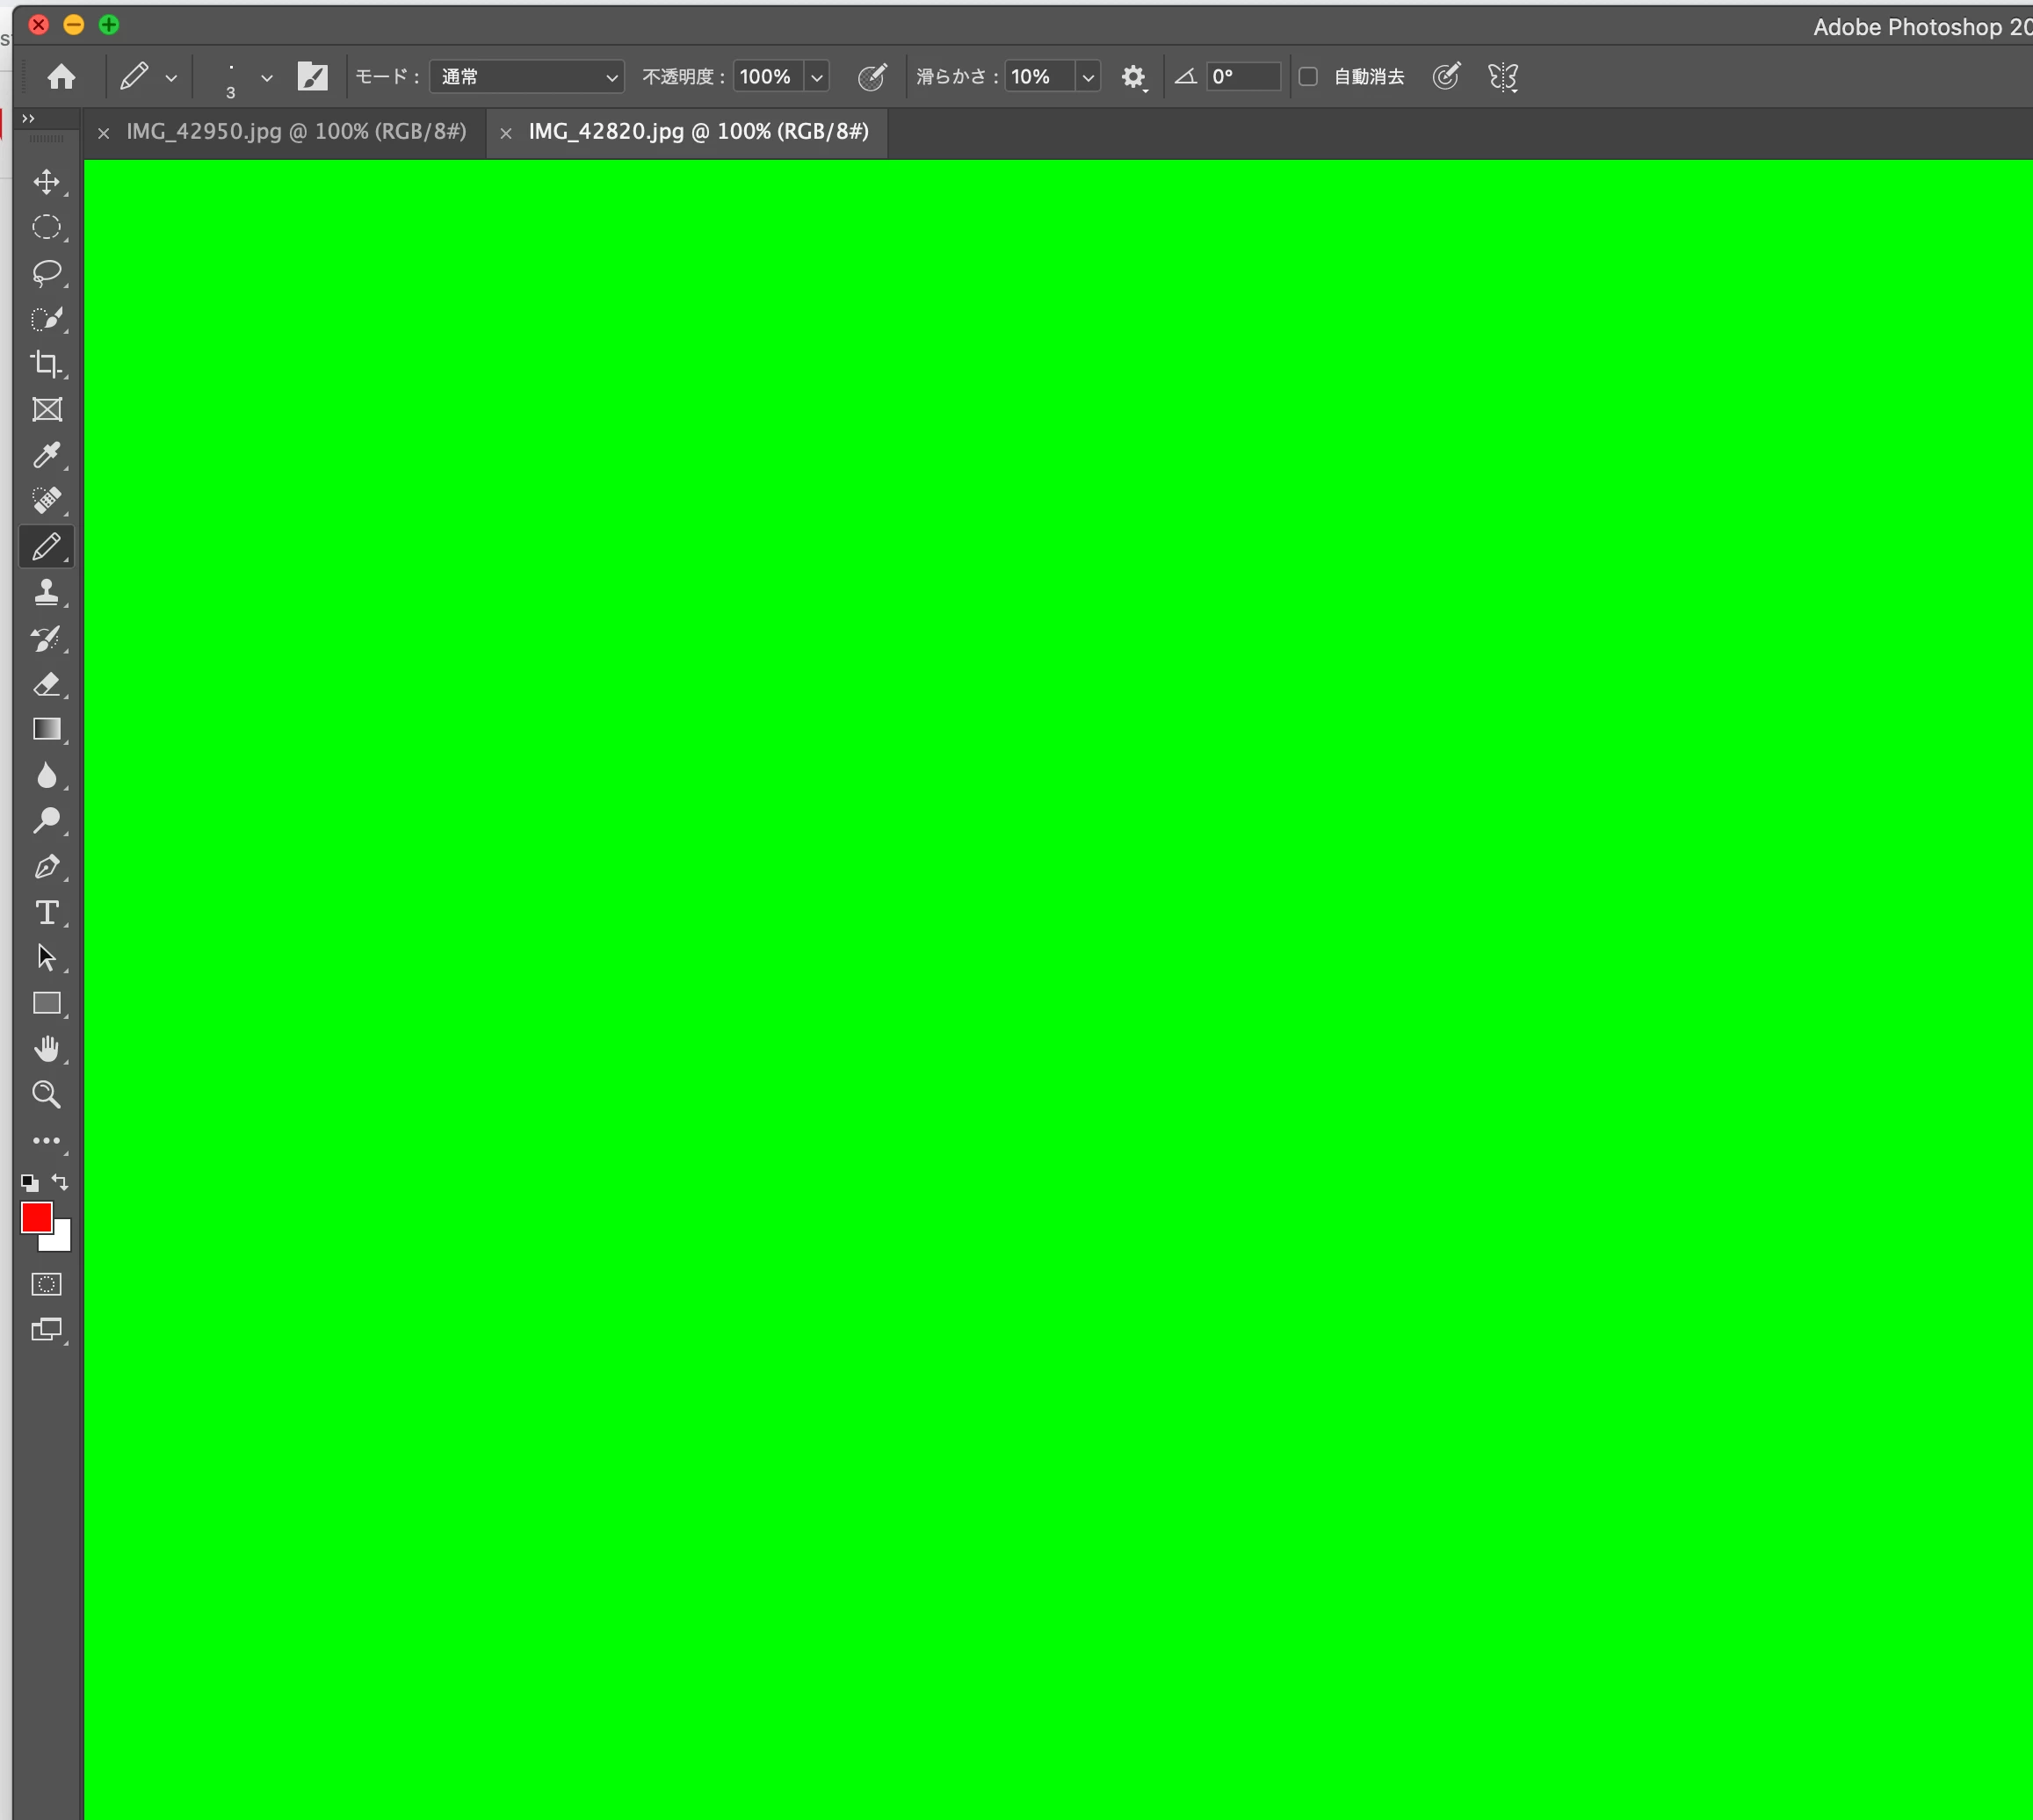The height and width of the screenshot is (1820, 2033).
Task: Select the Crop tool
Action: pos(46,364)
